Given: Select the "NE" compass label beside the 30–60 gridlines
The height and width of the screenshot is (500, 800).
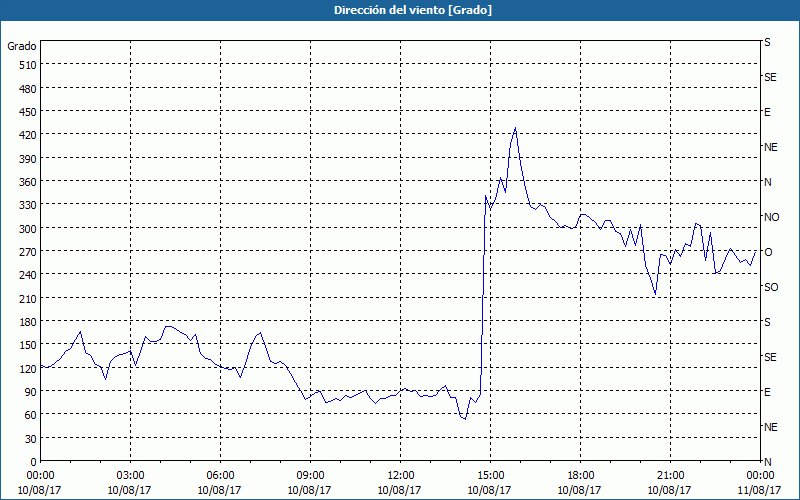Looking at the screenshot, I should click(x=771, y=427).
